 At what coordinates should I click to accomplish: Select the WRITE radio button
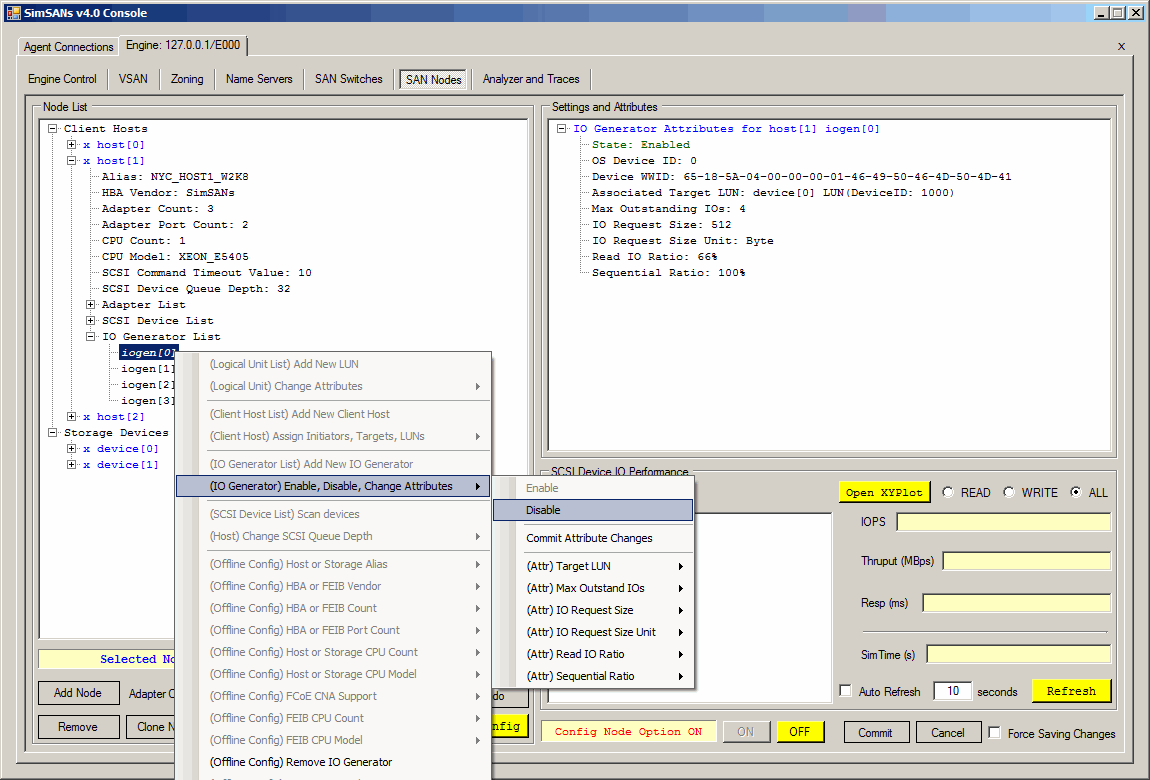click(x=1009, y=492)
